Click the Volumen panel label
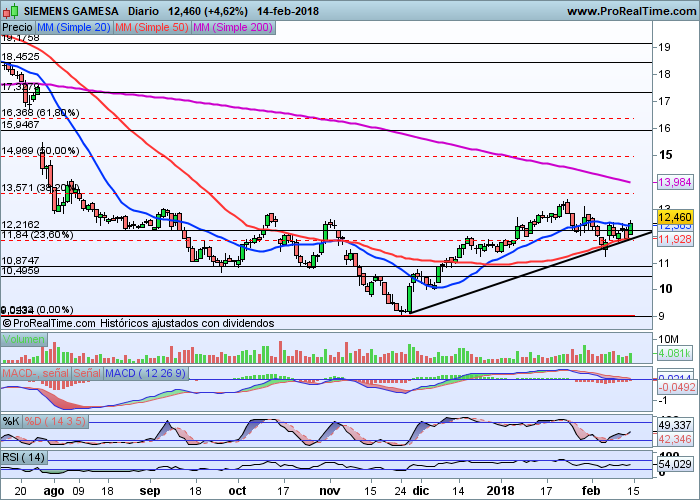The width and height of the screenshot is (700, 500). point(23,340)
